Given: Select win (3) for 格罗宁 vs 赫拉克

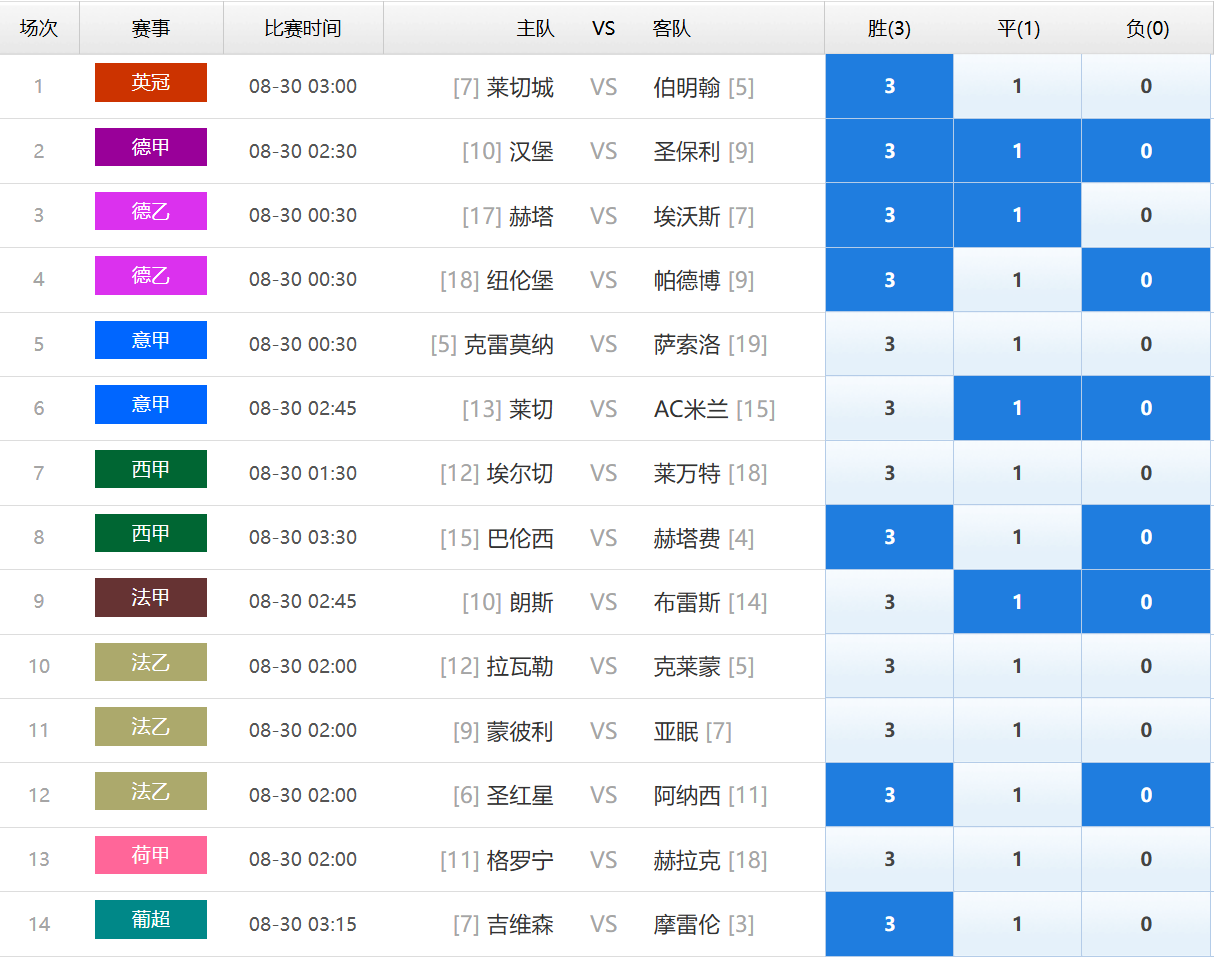Looking at the screenshot, I should point(889,859).
